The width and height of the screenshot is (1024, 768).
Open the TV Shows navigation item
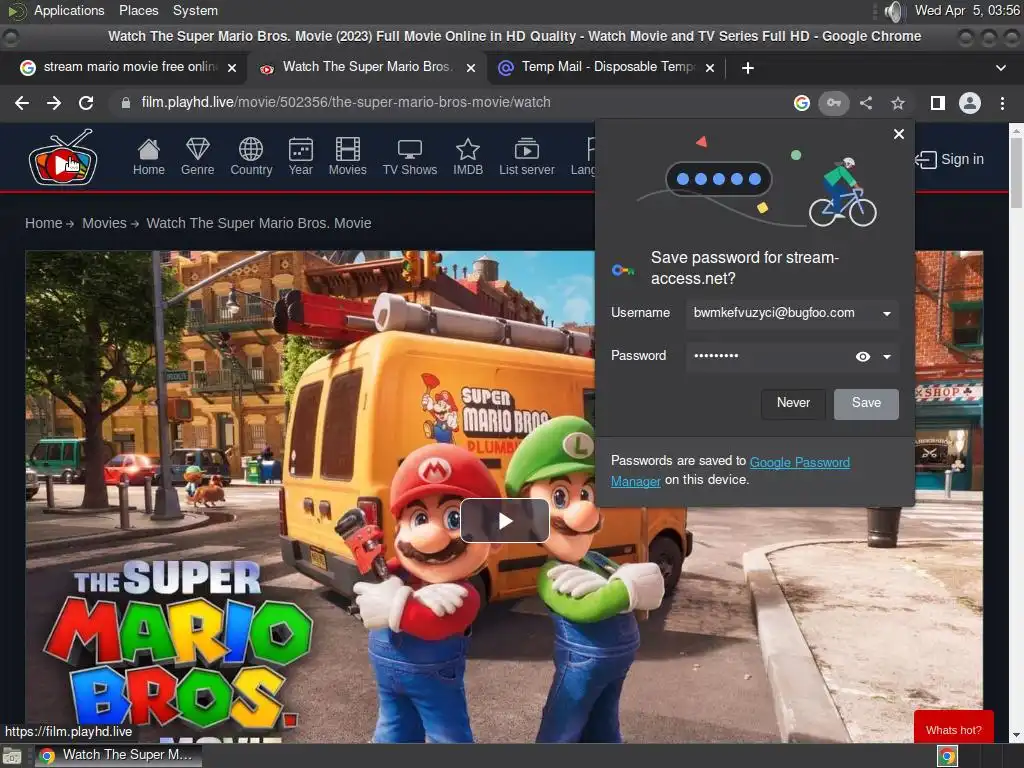[409, 157]
